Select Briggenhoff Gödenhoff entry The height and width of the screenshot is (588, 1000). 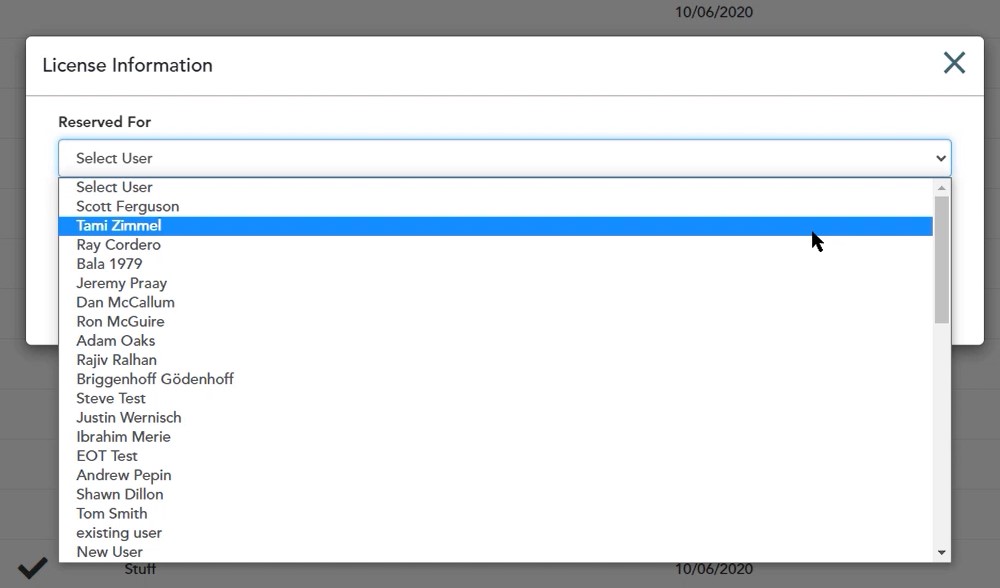click(x=496, y=379)
